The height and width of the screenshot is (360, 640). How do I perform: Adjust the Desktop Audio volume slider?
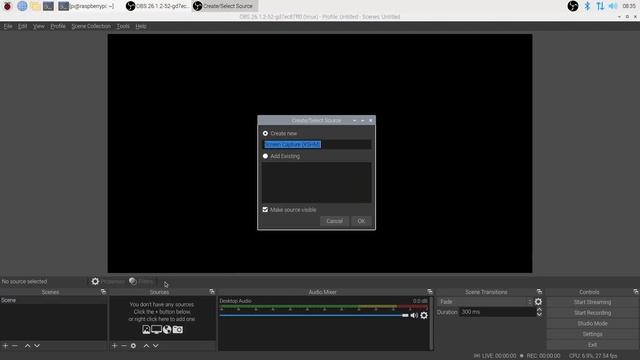pyautogui.click(x=314, y=315)
